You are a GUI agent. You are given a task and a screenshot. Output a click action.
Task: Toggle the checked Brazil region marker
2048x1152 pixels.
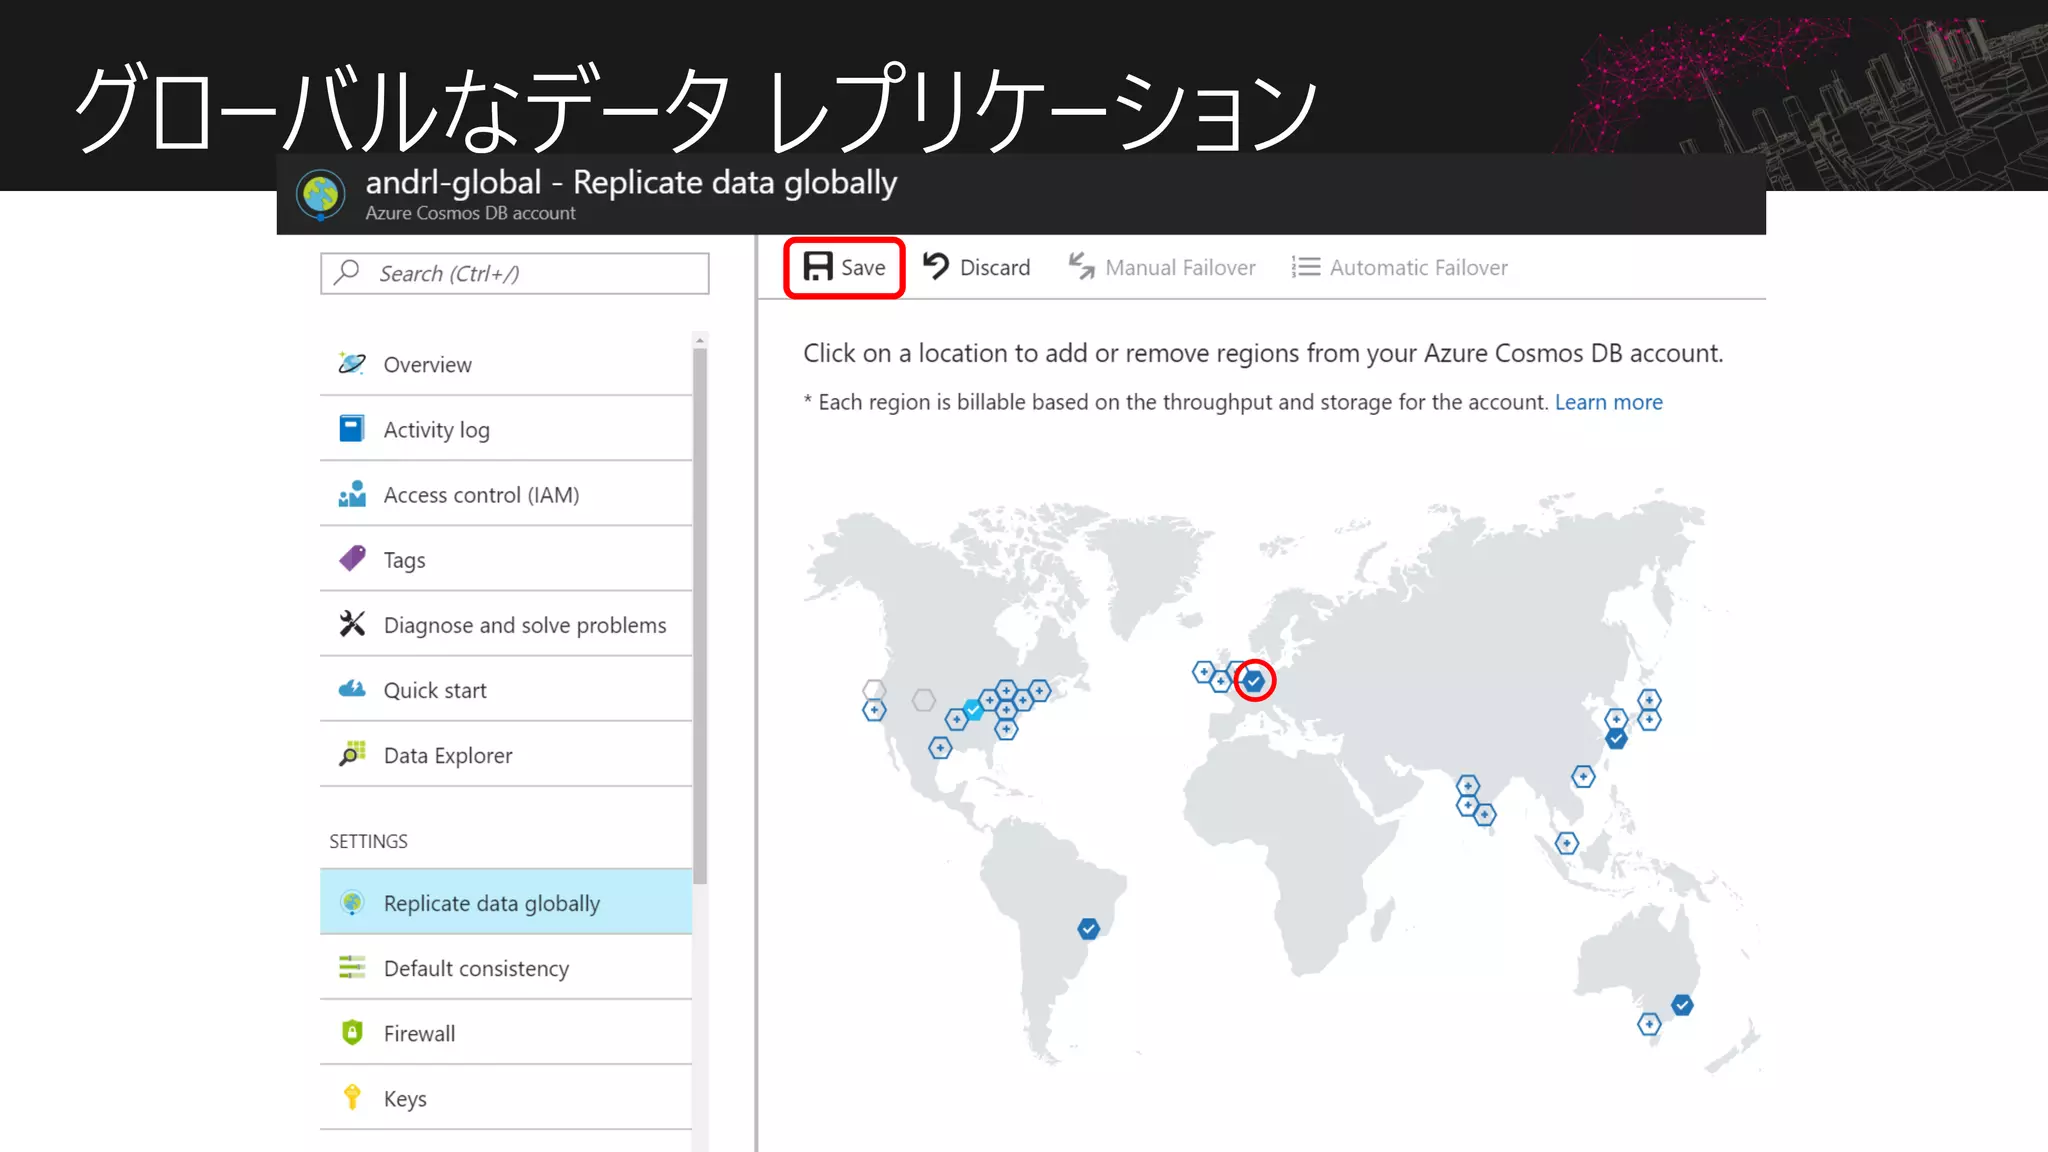[1088, 929]
